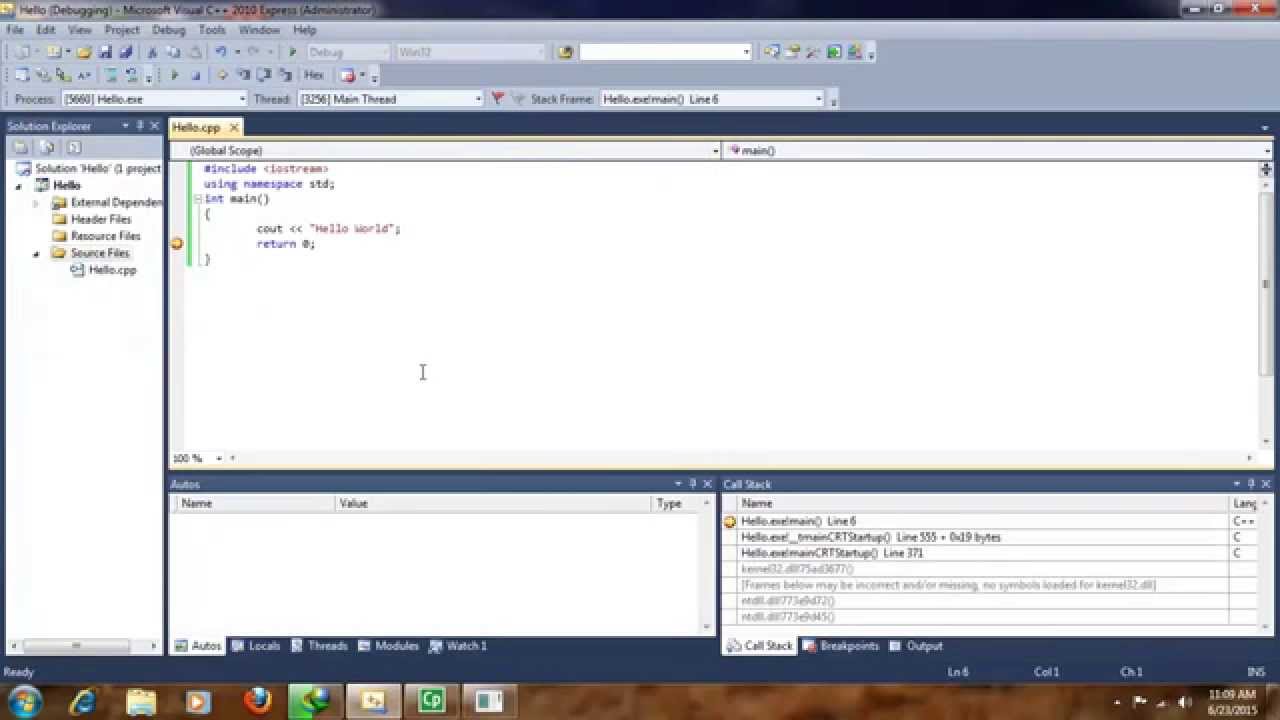Click the Name column header in Autos

pos(254,503)
